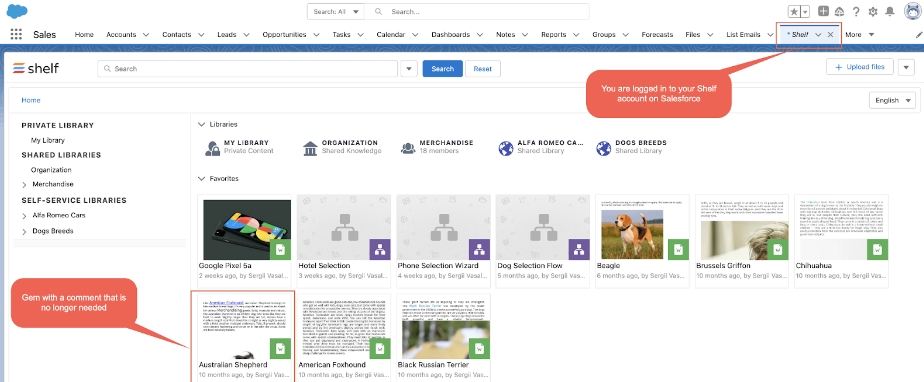Open Dogs Breeds globe icon
Screen dimensions: 924x382
603,148
